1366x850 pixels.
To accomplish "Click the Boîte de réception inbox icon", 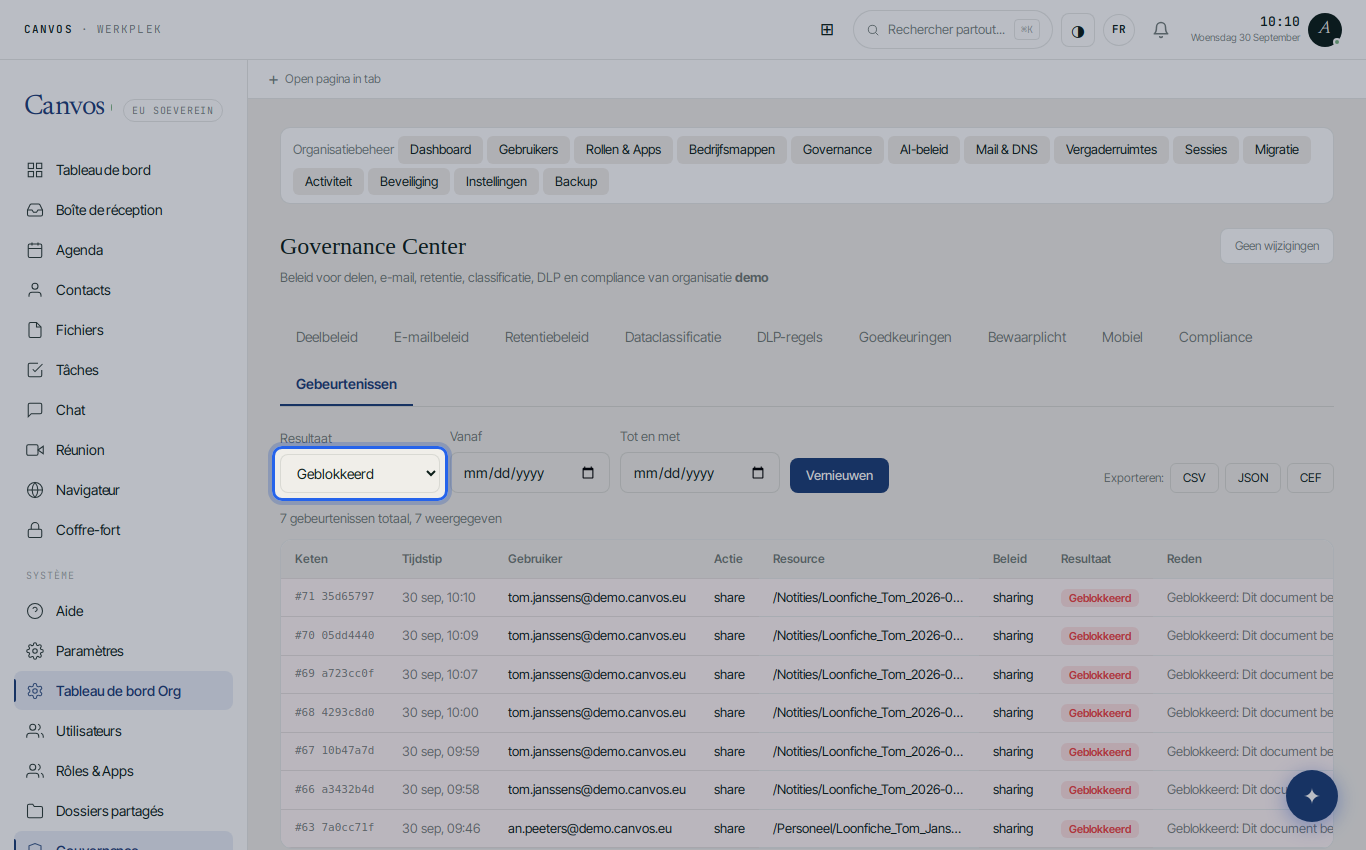I will pos(35,210).
